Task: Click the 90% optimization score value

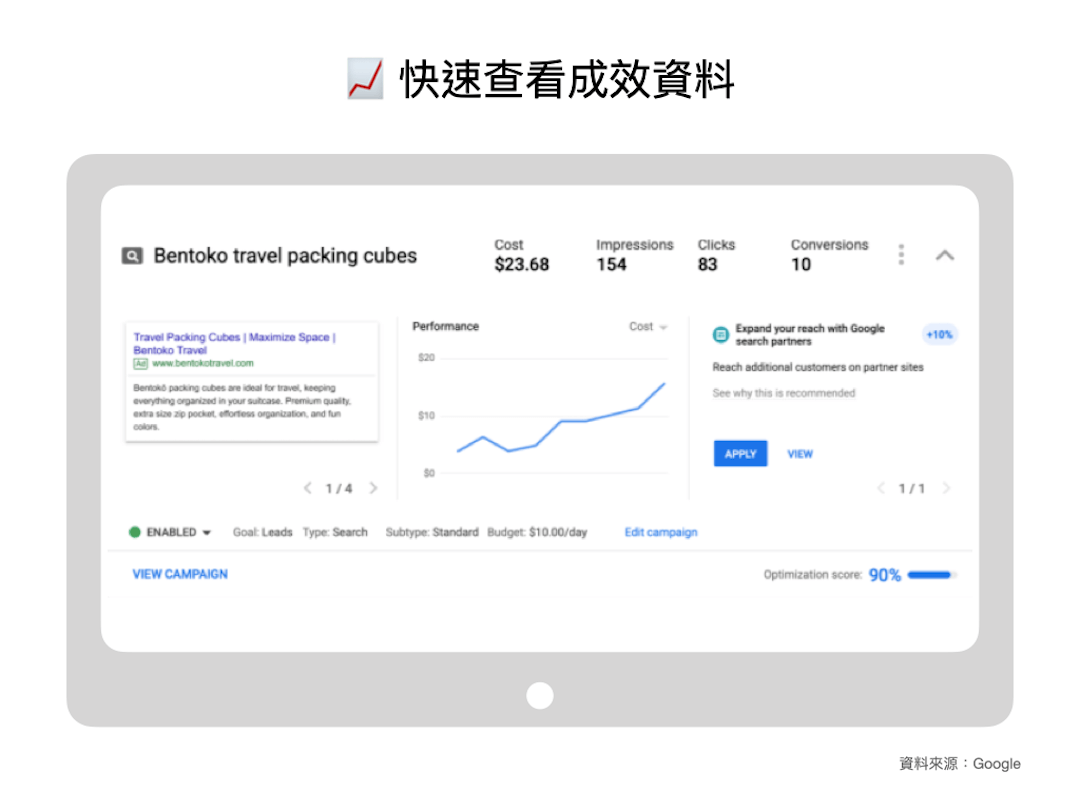Action: point(884,575)
